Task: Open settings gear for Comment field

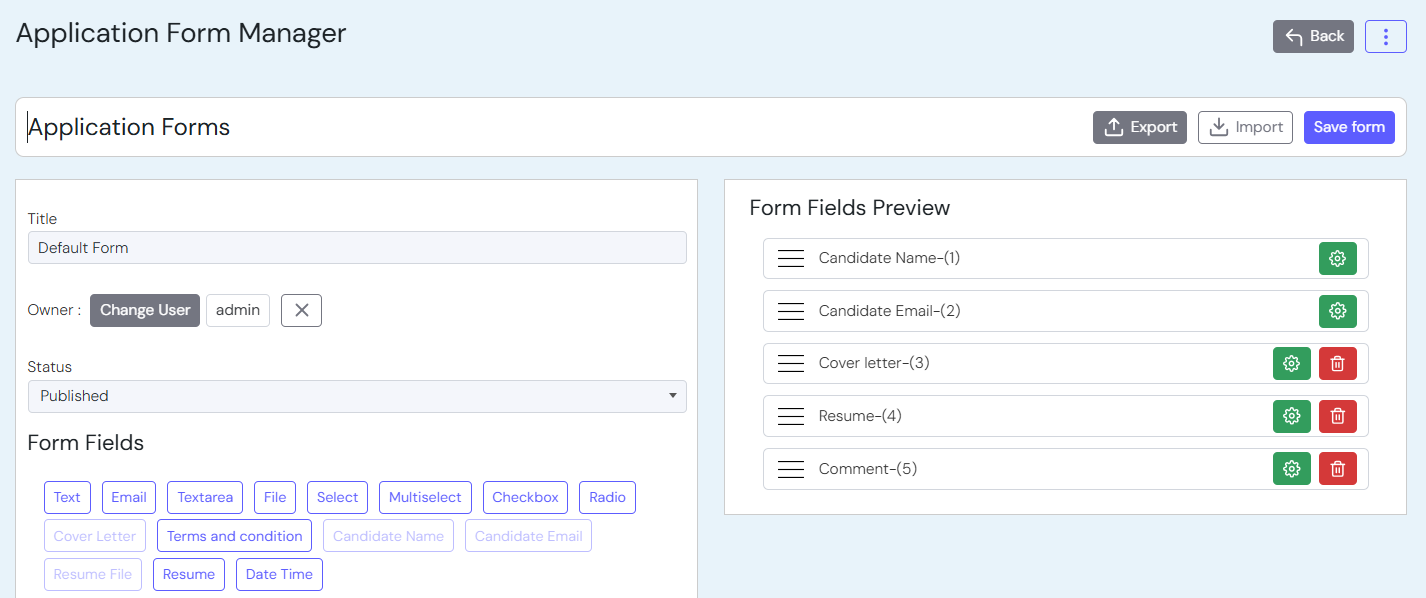Action: [x=1291, y=469]
